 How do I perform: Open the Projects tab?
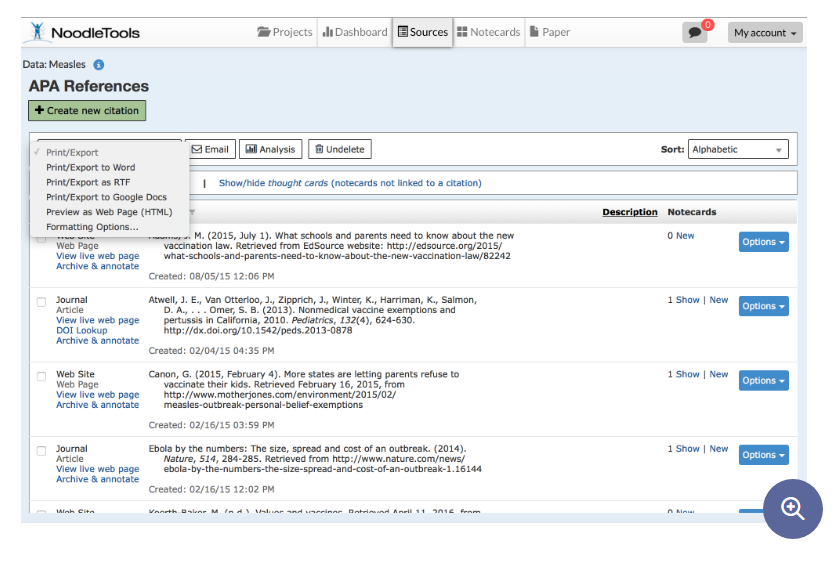pyautogui.click(x=285, y=32)
